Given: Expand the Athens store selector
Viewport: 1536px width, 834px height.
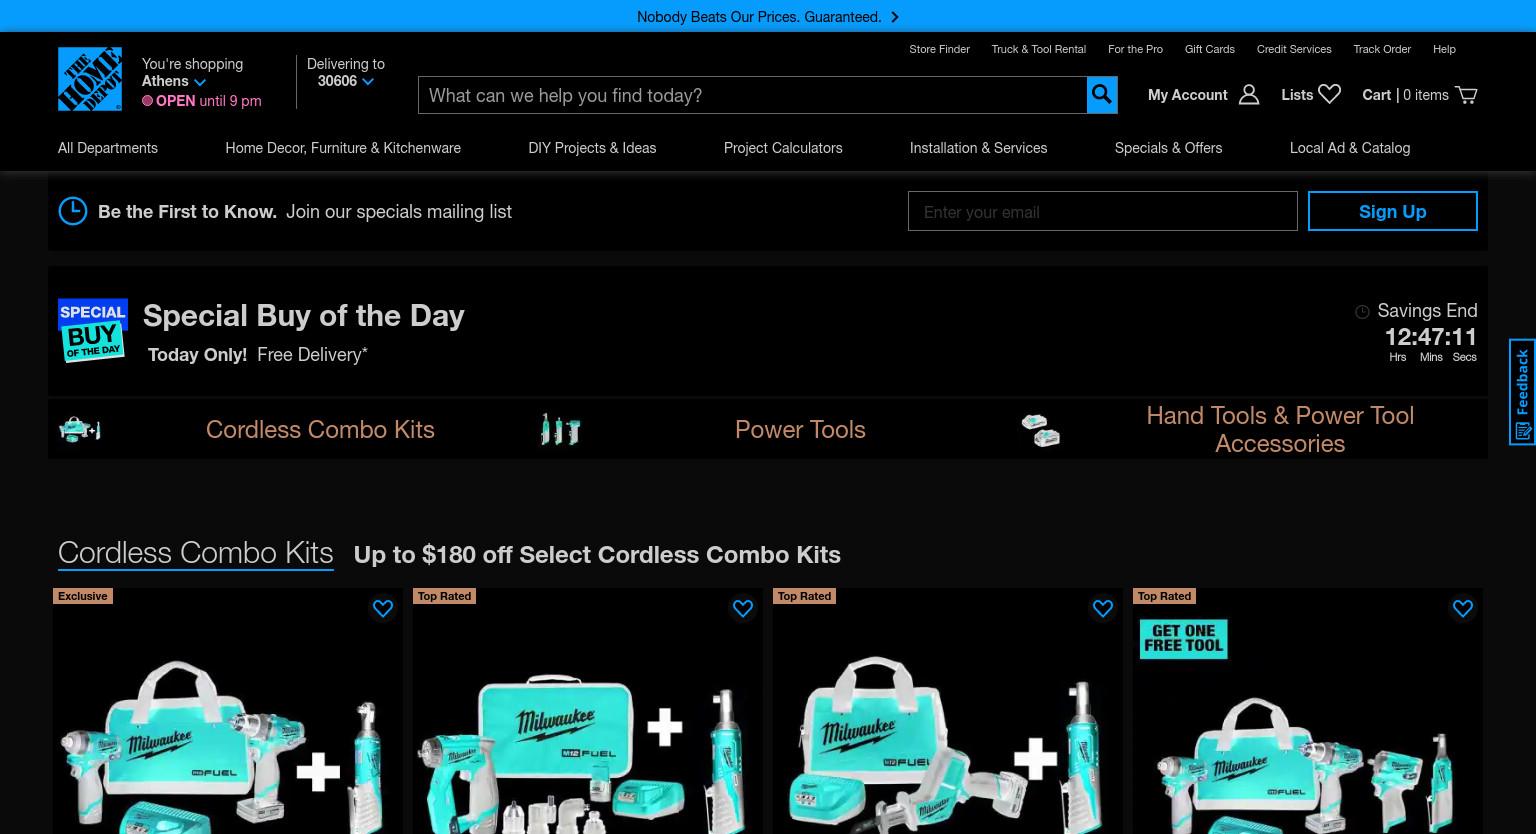Looking at the screenshot, I should coord(174,81).
